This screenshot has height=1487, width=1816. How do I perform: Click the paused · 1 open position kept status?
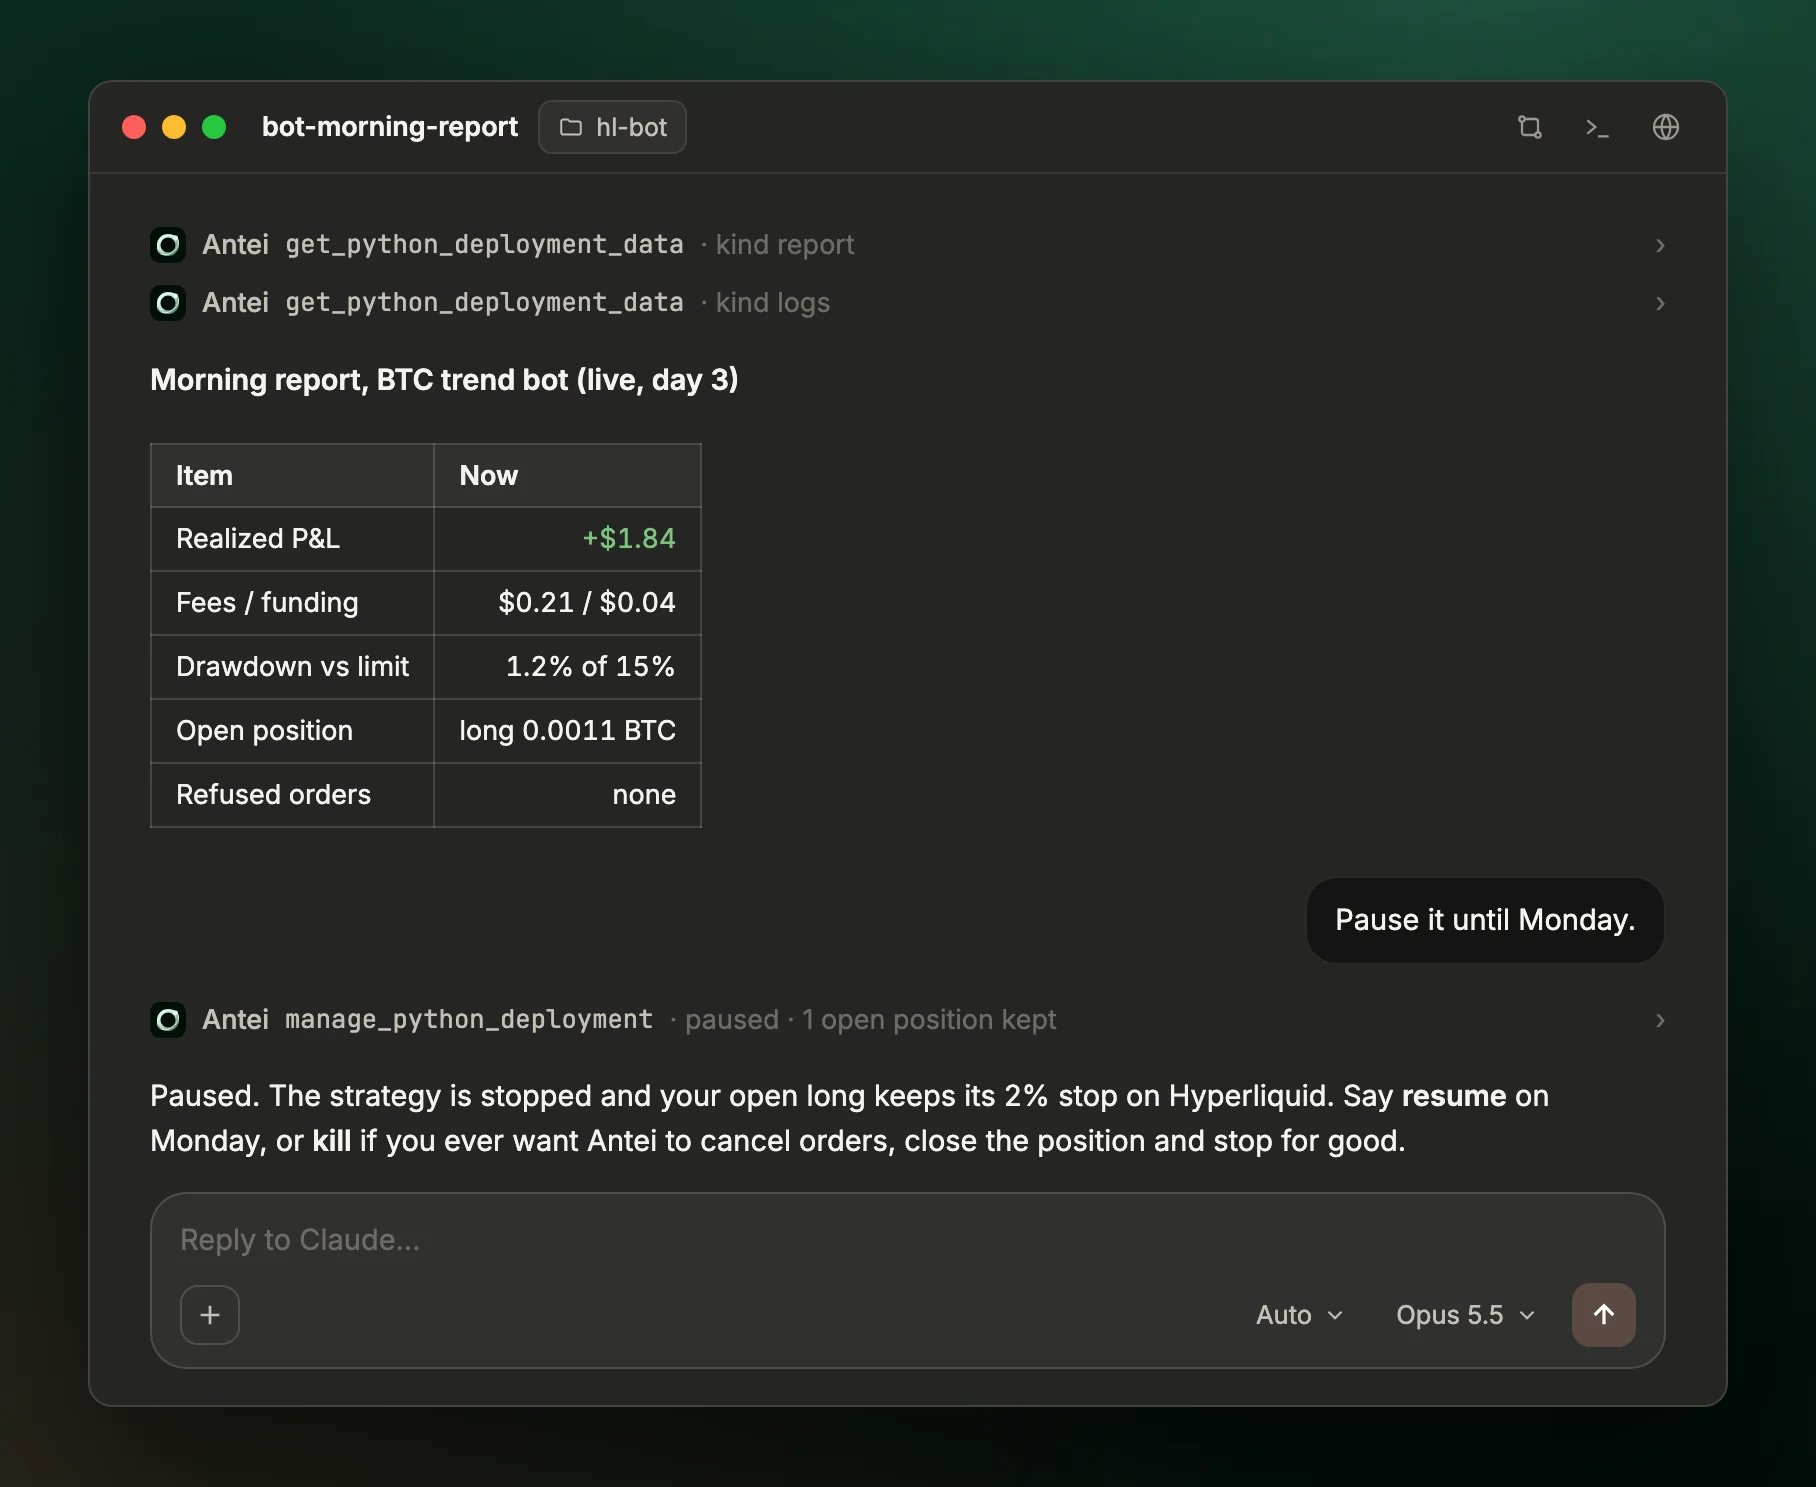pos(870,1019)
